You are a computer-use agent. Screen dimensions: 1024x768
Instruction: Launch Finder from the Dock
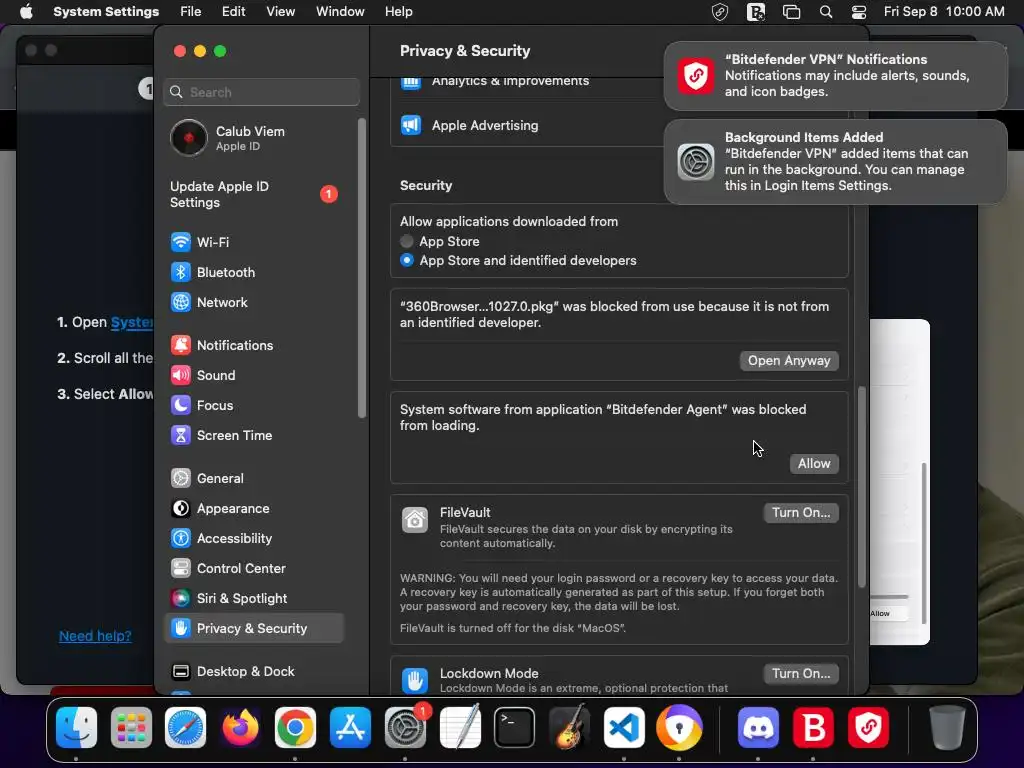click(x=76, y=728)
